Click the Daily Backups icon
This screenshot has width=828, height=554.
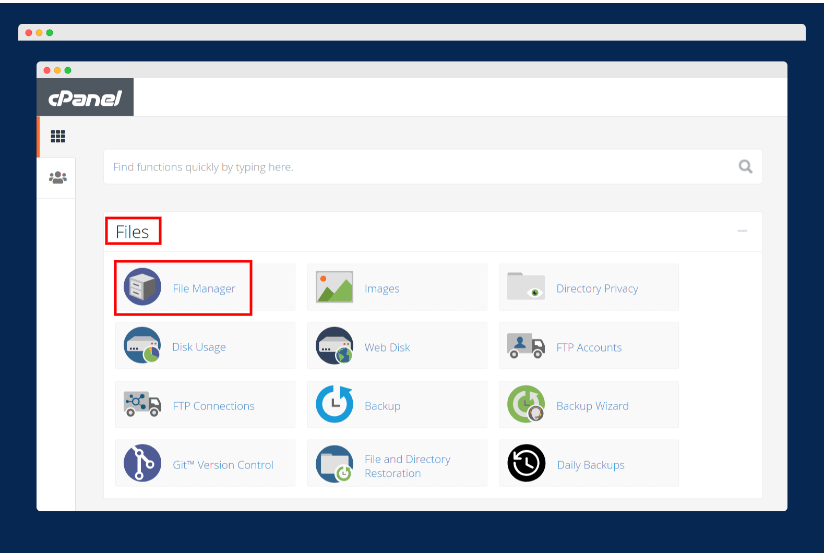[x=526, y=464]
